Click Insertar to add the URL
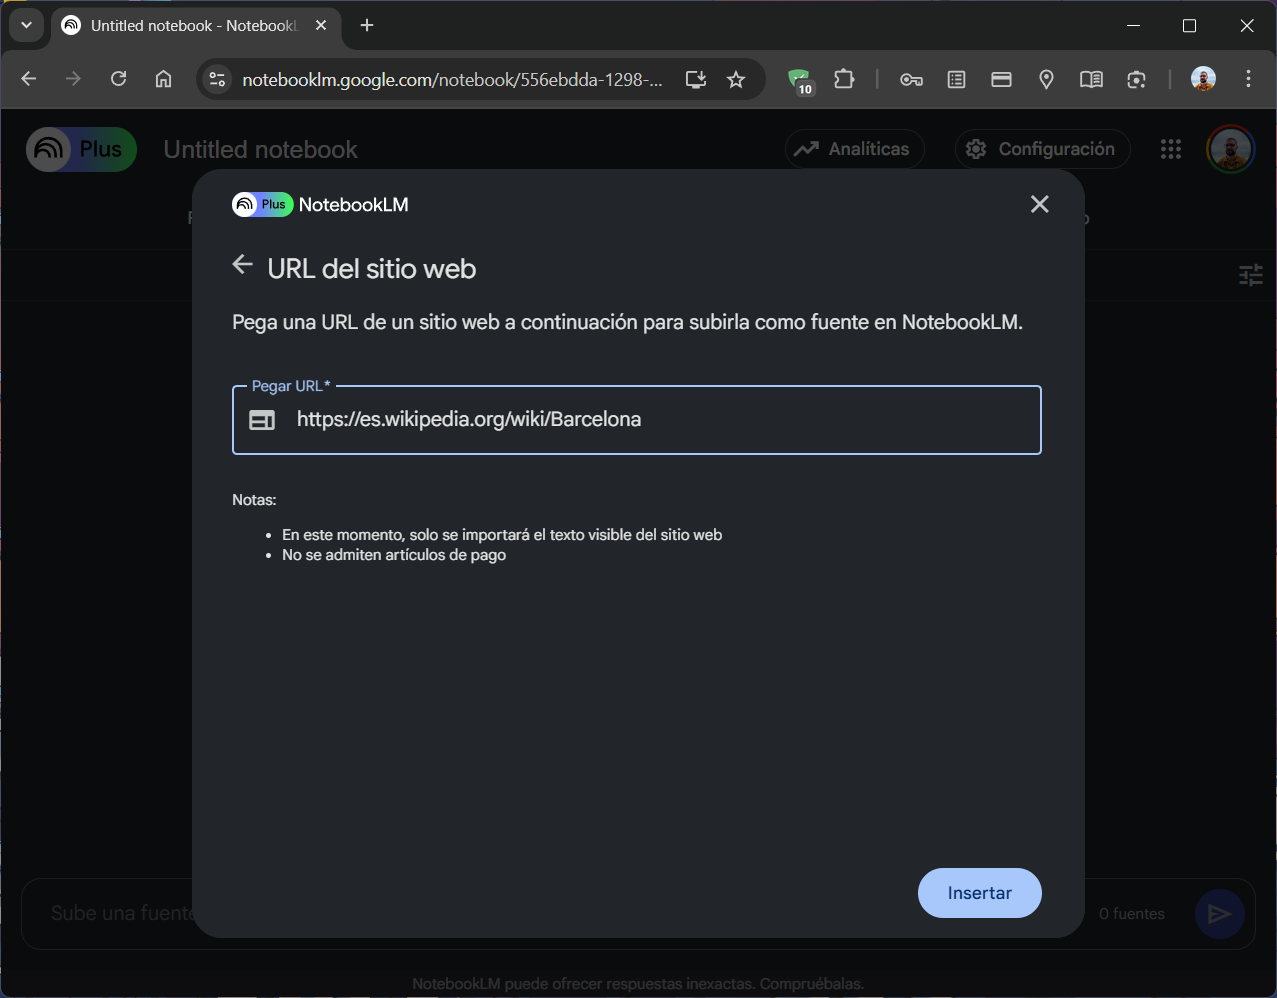 click(979, 893)
